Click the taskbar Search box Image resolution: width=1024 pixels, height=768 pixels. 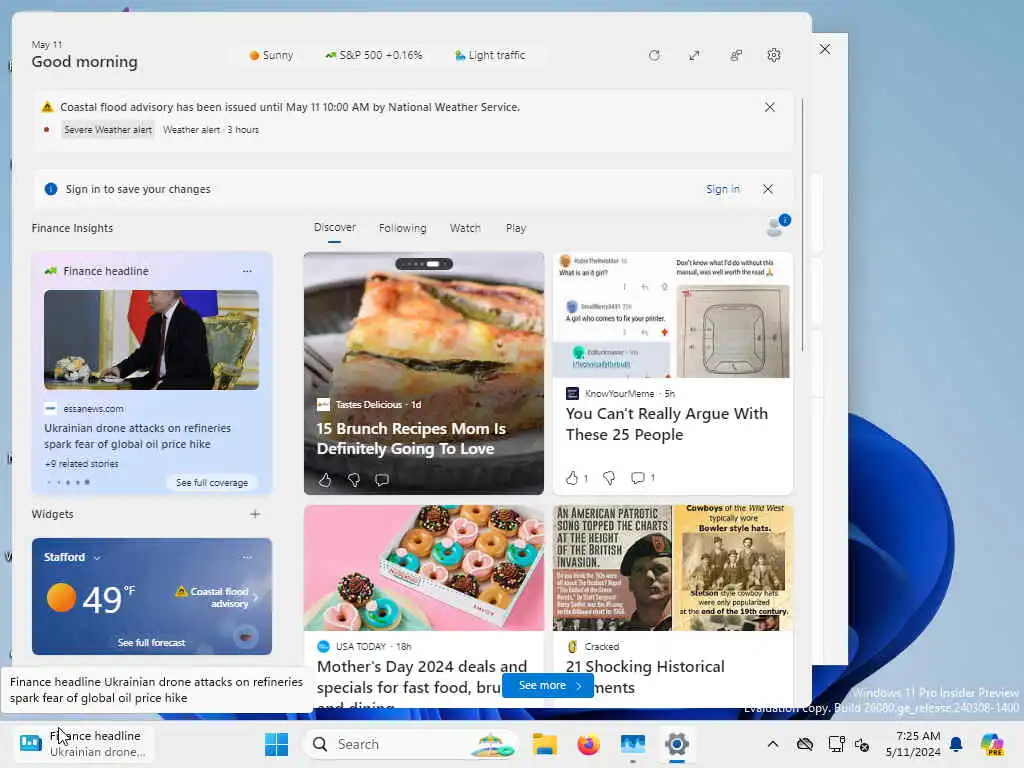(x=411, y=744)
